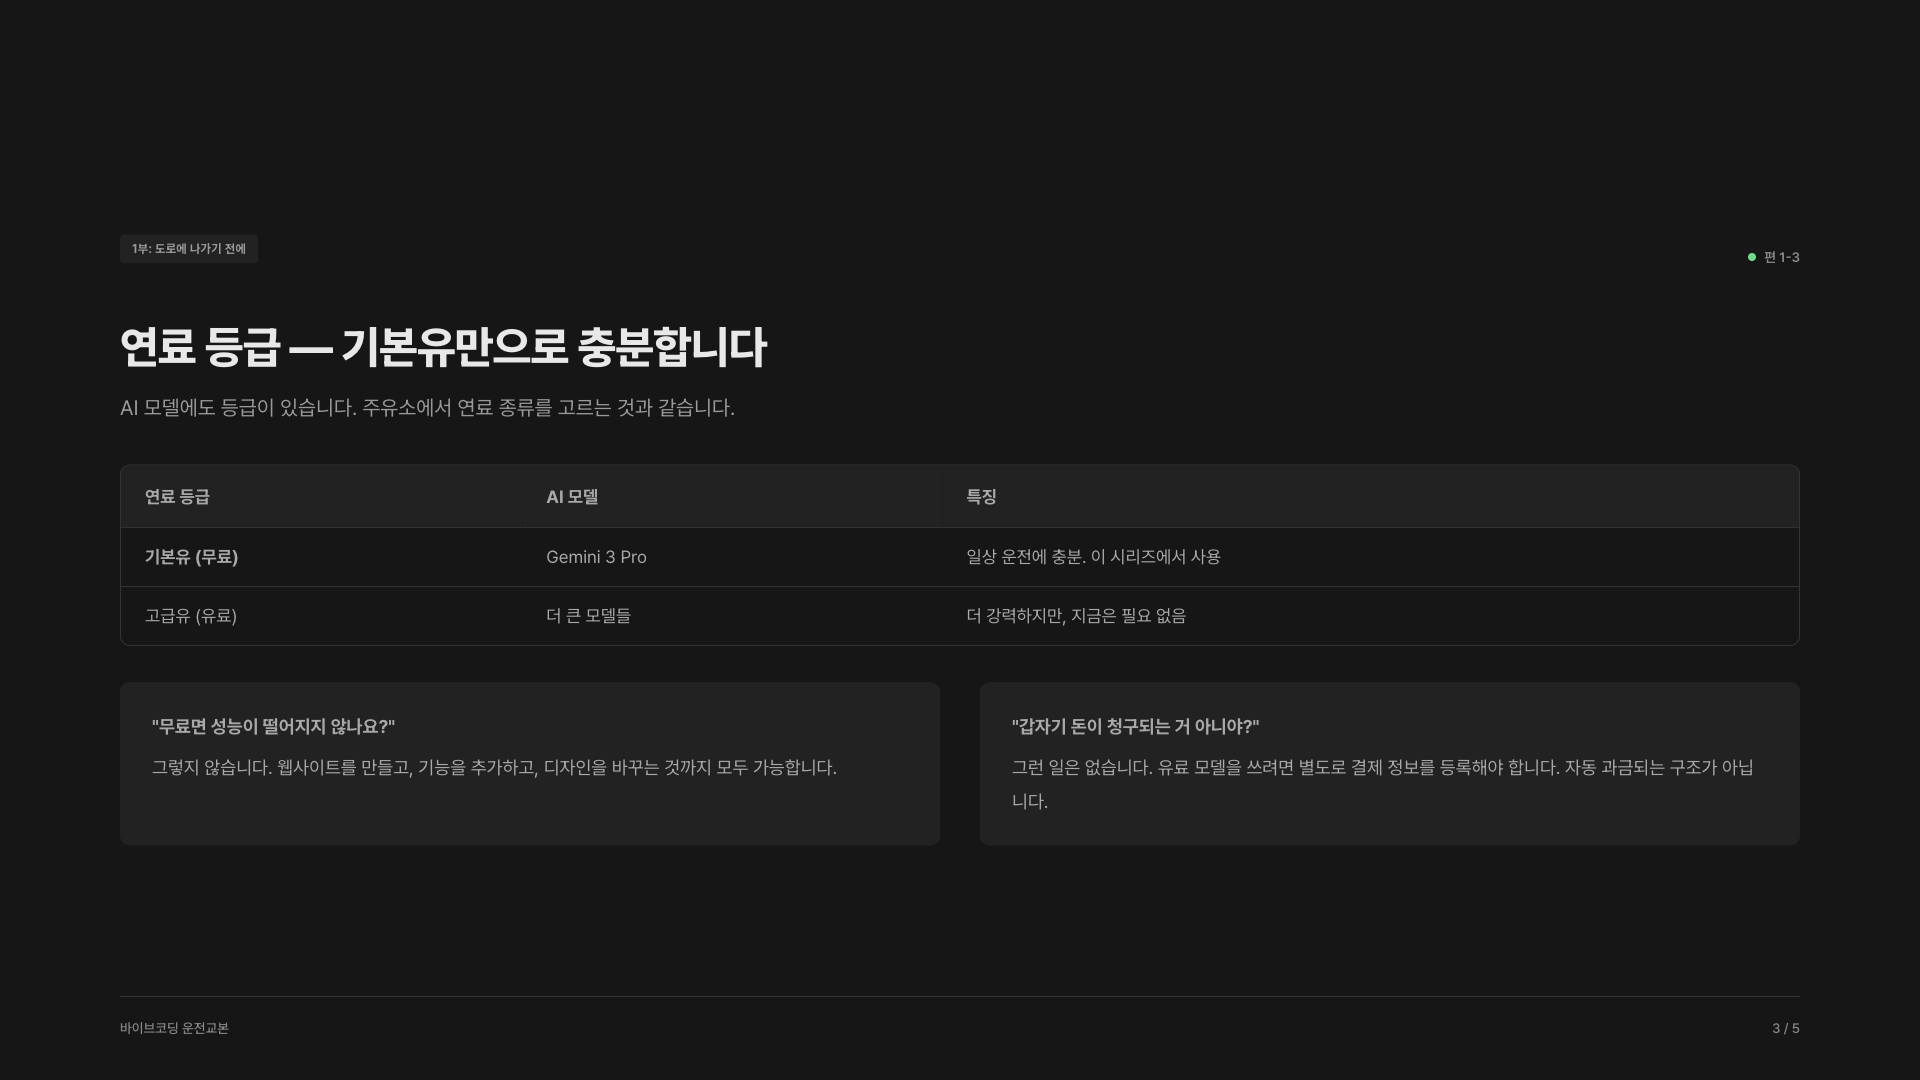Image resolution: width=1920 pixels, height=1080 pixels.
Task: Select the 1부: 도로에 나가기 전에 badge
Action: [x=189, y=248]
